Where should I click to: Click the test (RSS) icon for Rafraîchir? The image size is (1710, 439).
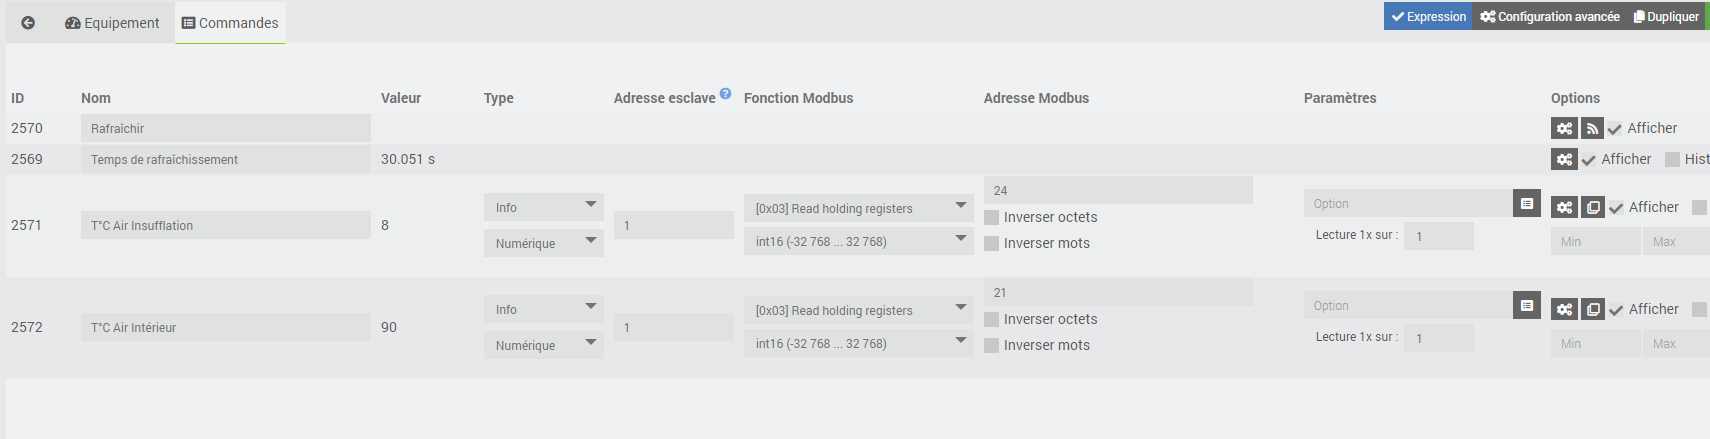coord(1592,128)
